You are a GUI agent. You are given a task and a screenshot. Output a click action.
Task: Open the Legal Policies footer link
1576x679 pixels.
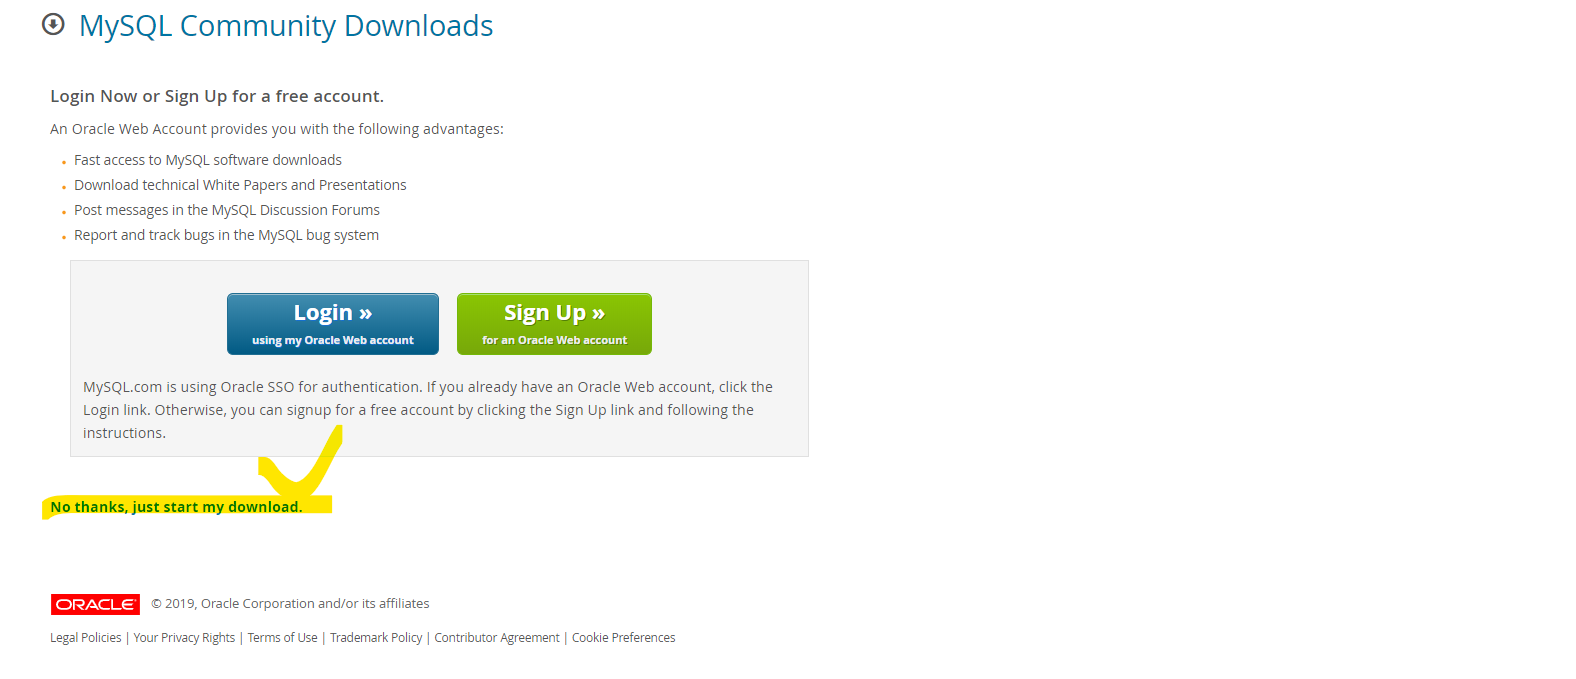point(86,638)
